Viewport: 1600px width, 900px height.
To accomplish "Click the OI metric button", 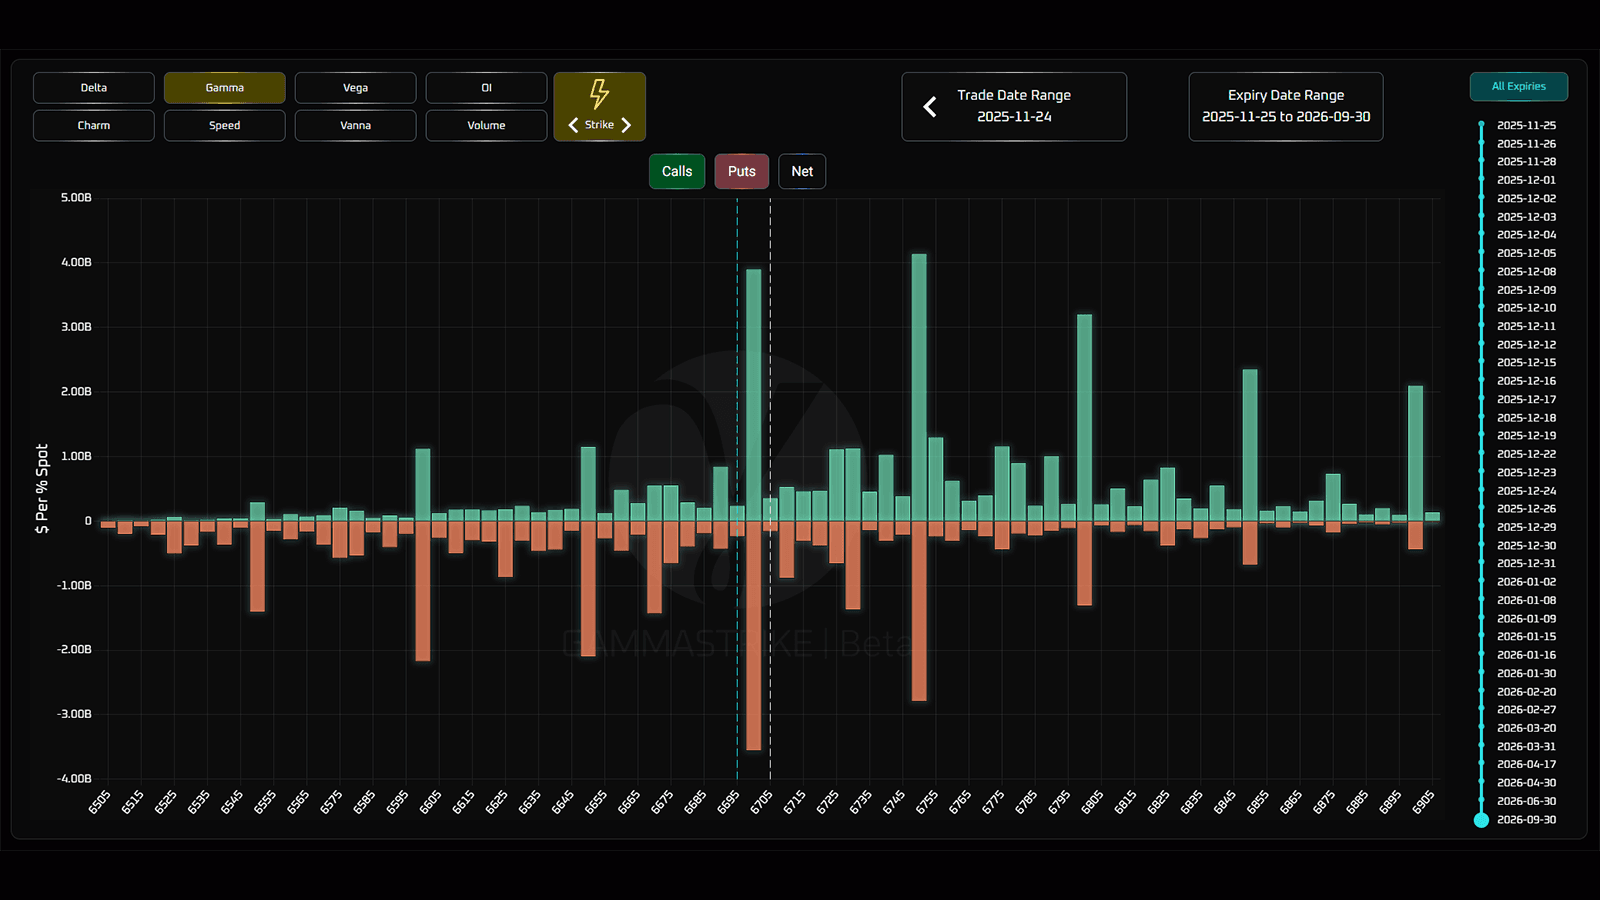I will point(486,88).
